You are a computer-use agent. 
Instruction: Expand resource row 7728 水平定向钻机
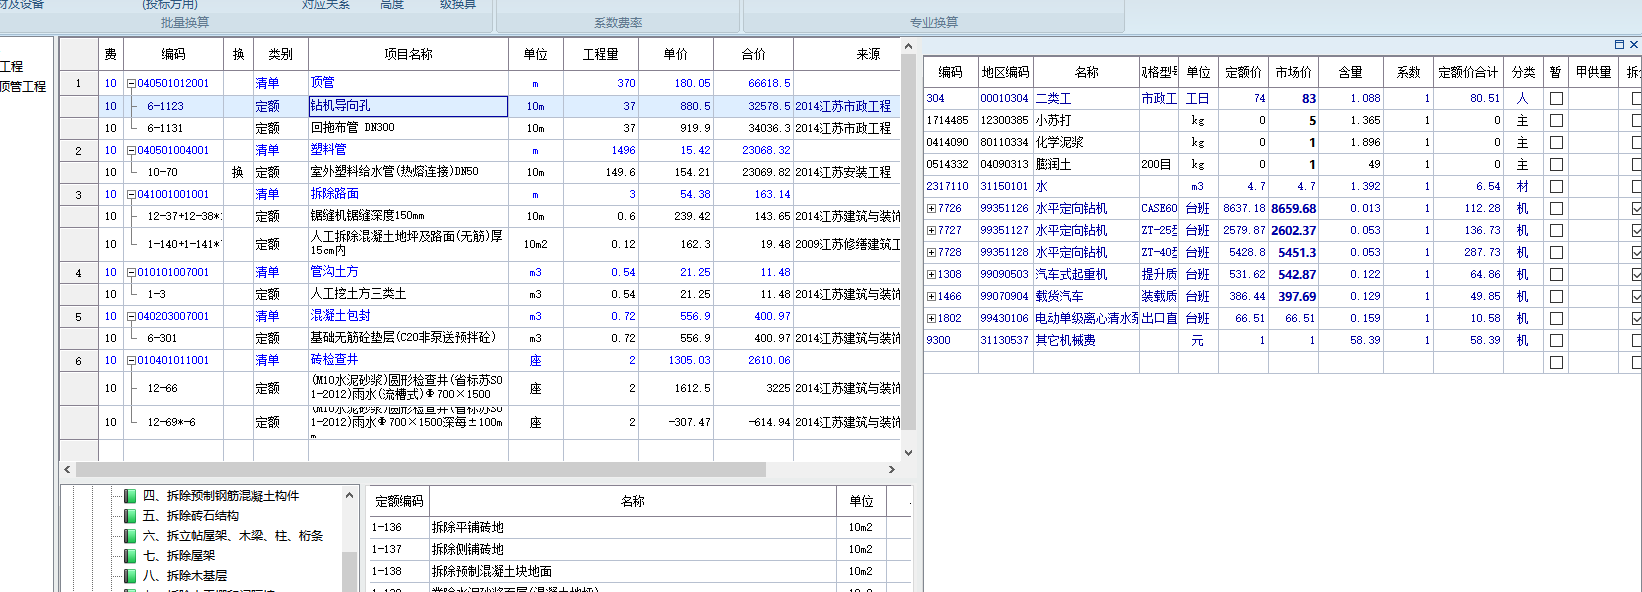pos(931,253)
